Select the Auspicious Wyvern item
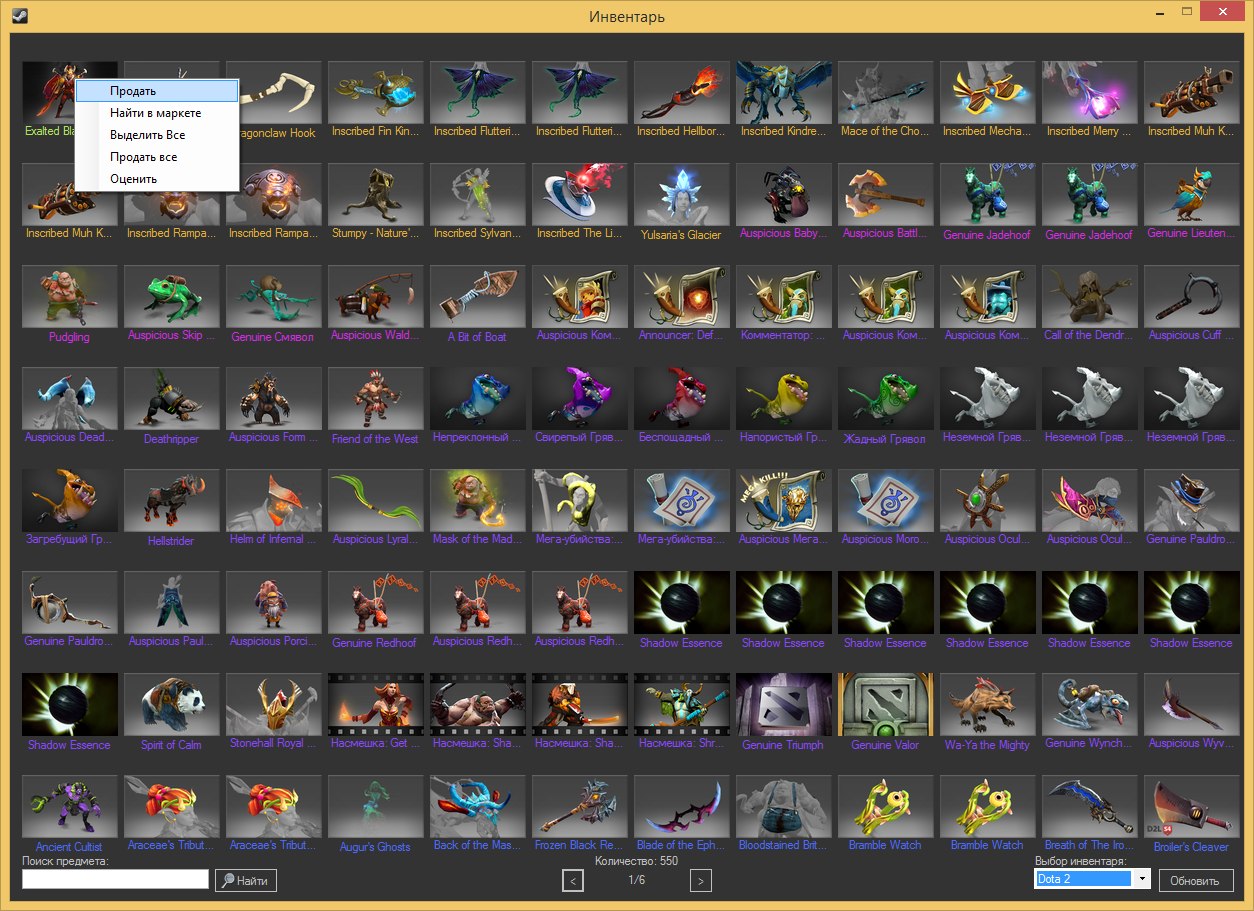Screen dimensions: 1254x911 (x=1192, y=705)
